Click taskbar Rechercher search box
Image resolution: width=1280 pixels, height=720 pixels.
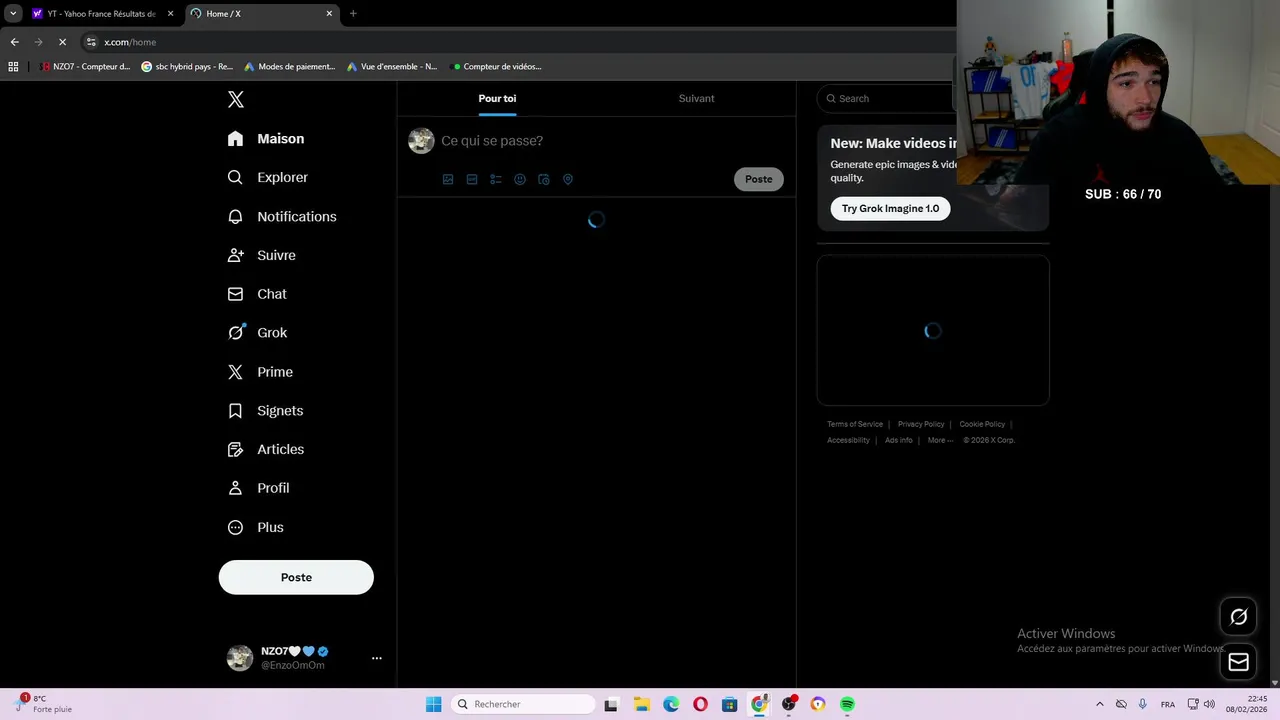coord(523,704)
